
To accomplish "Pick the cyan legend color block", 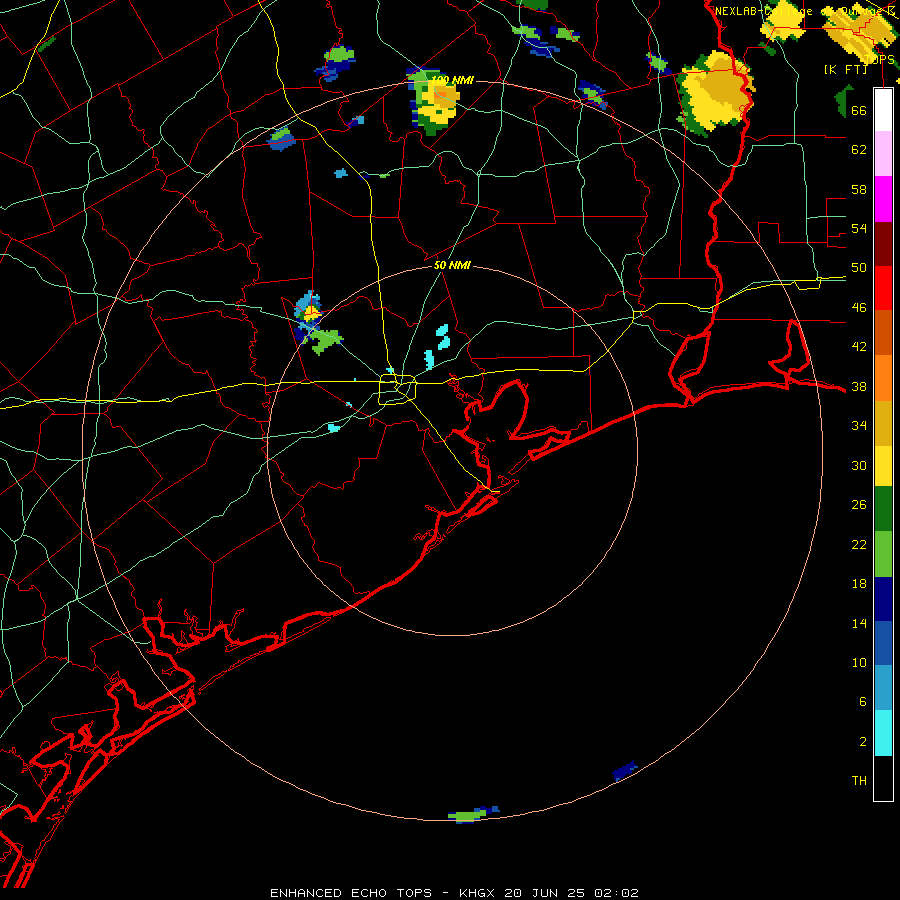I will pos(883,733).
